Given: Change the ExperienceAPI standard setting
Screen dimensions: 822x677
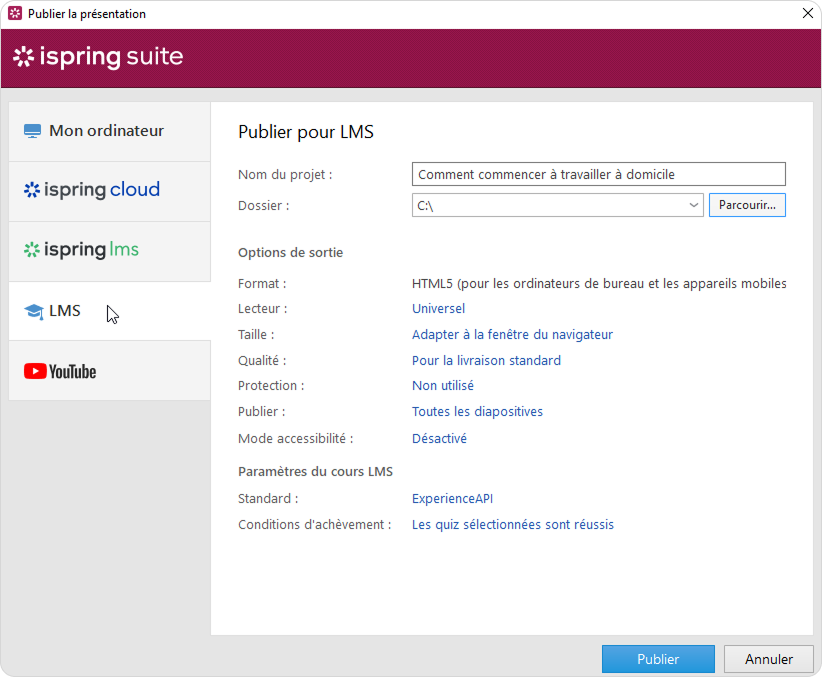Looking at the screenshot, I should point(452,499).
